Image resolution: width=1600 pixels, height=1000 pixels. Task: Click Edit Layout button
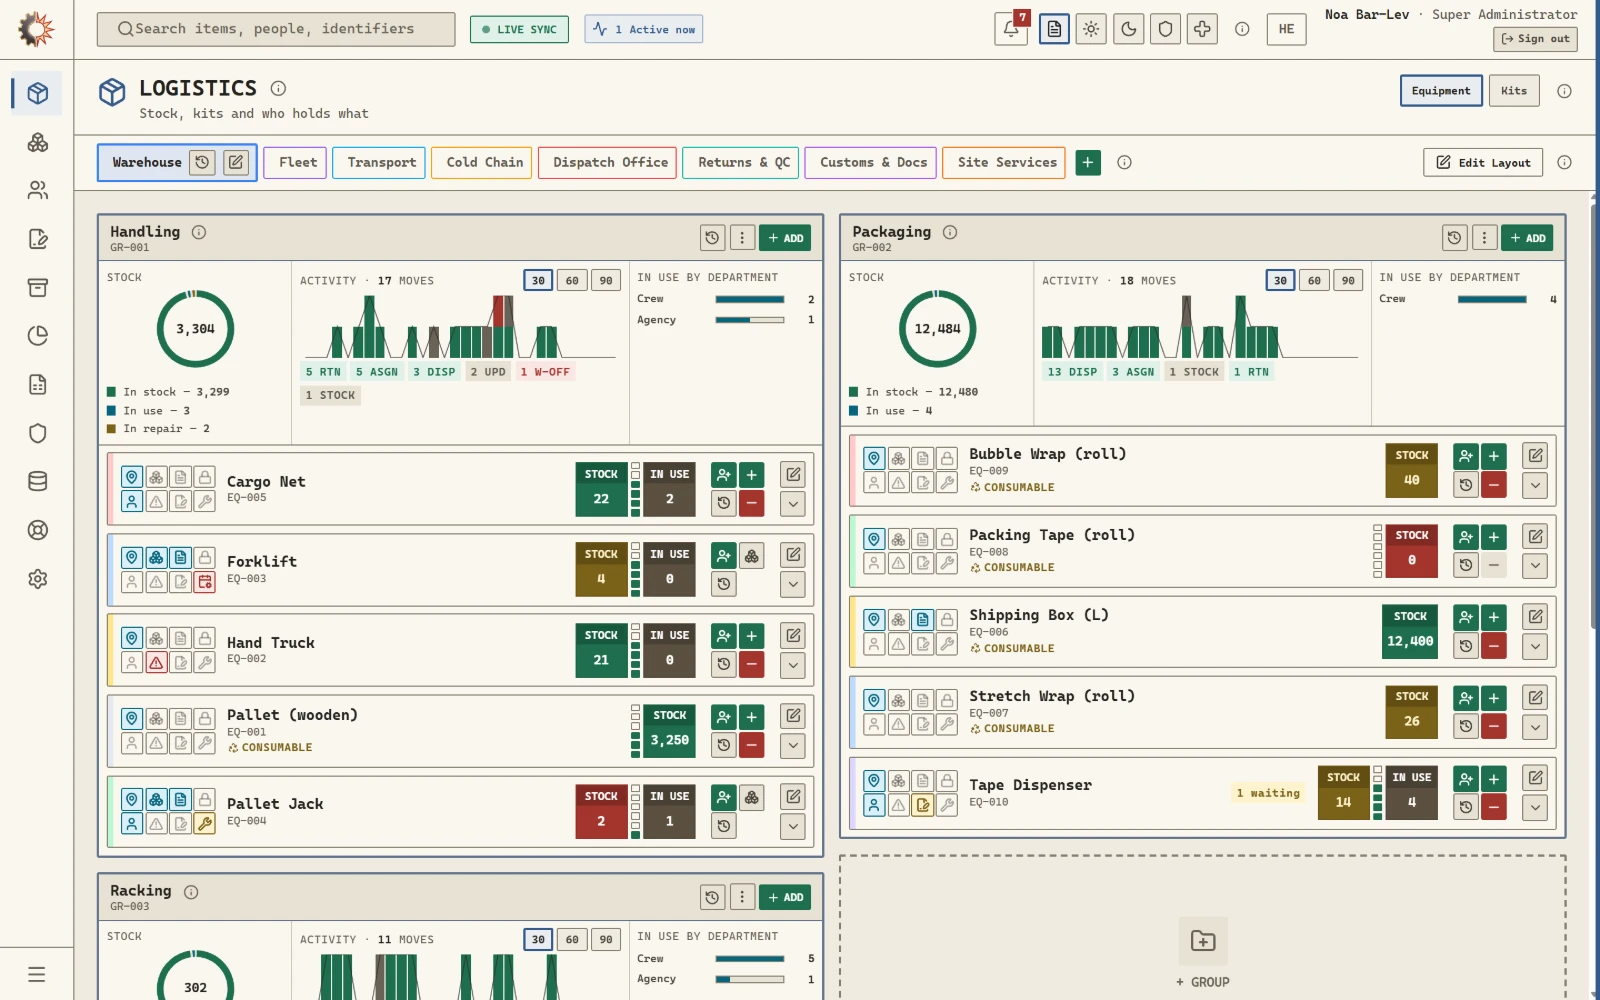(x=1483, y=163)
